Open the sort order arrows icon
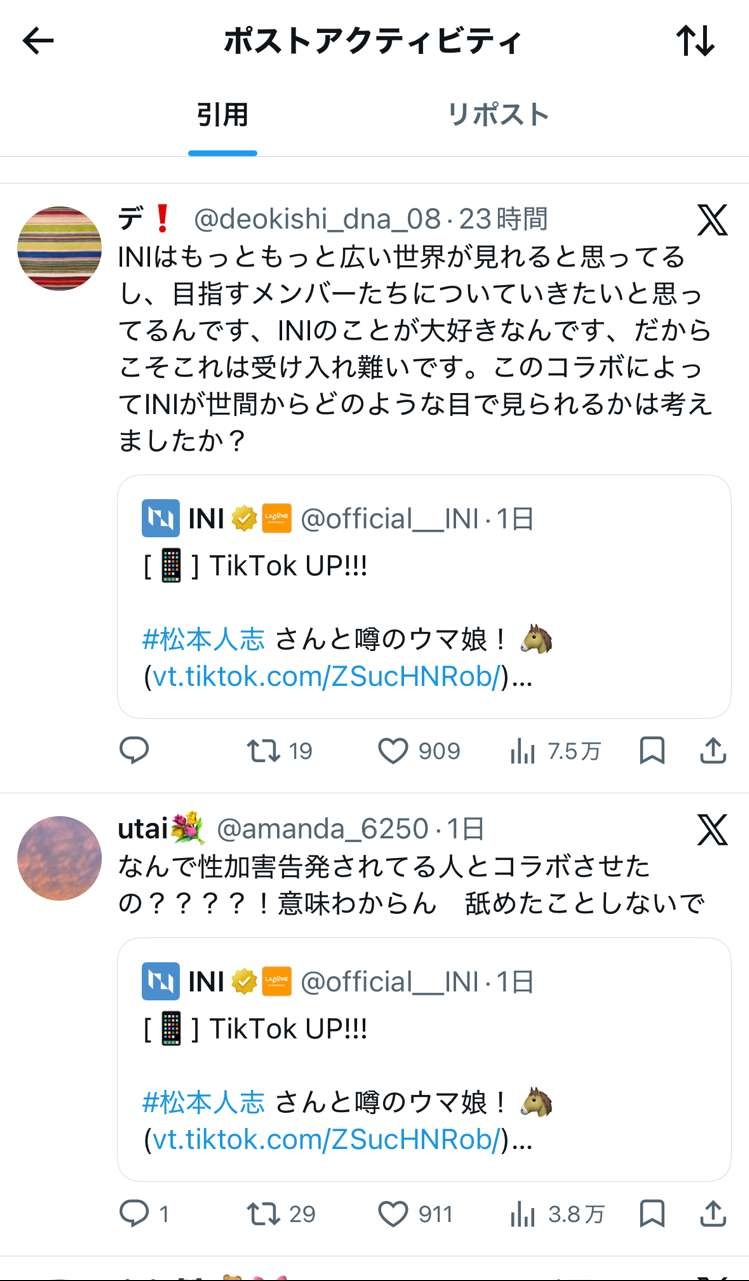The image size is (749, 1281). pyautogui.click(x=695, y=41)
